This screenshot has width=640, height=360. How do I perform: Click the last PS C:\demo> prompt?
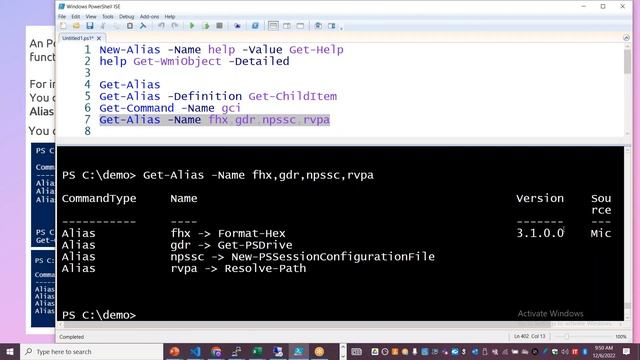pyautogui.click(x=99, y=315)
